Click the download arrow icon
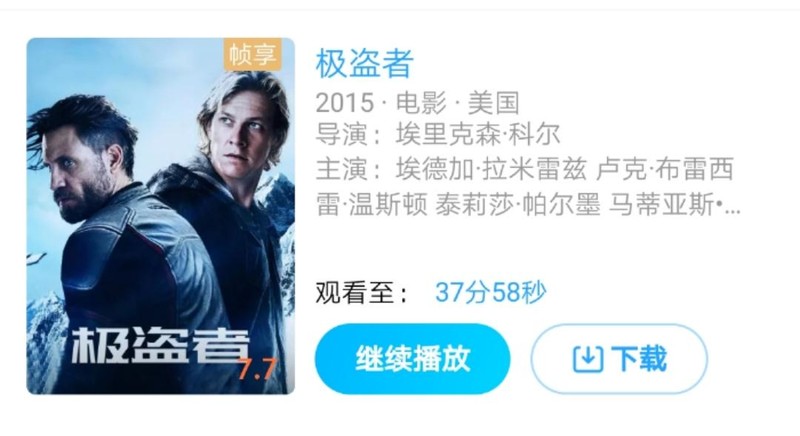Image resolution: width=800 pixels, height=436 pixels. pos(588,359)
